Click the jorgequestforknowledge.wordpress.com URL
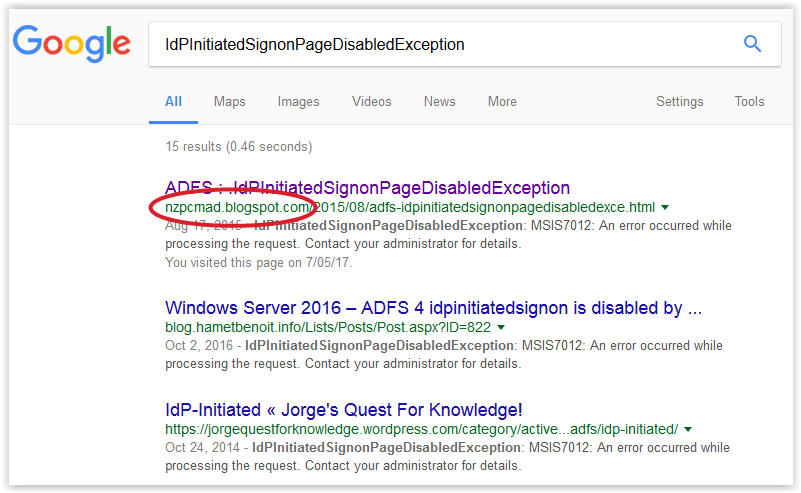This screenshot has height=493, width=801. 421,429
